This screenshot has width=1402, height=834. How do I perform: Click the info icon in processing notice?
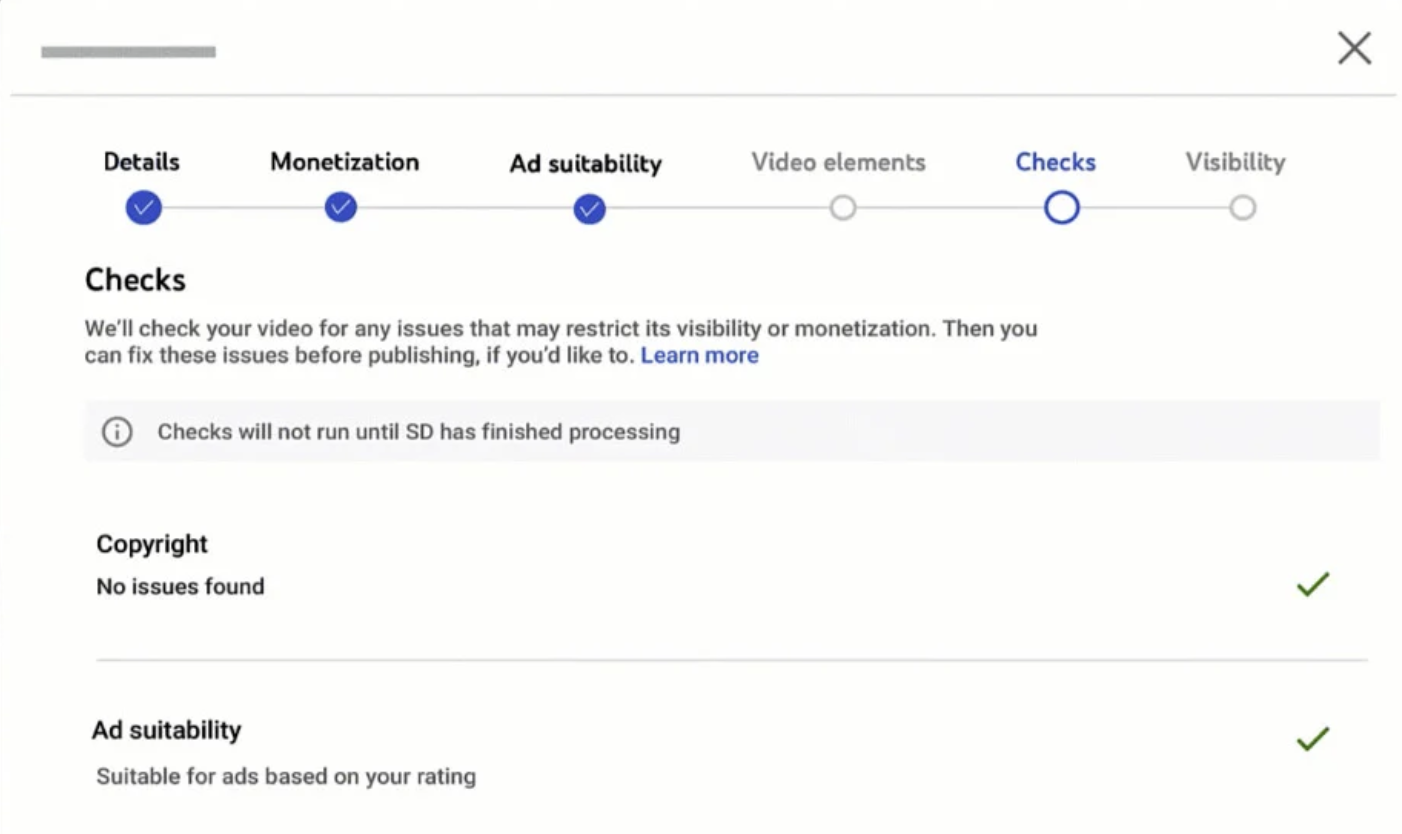(117, 432)
